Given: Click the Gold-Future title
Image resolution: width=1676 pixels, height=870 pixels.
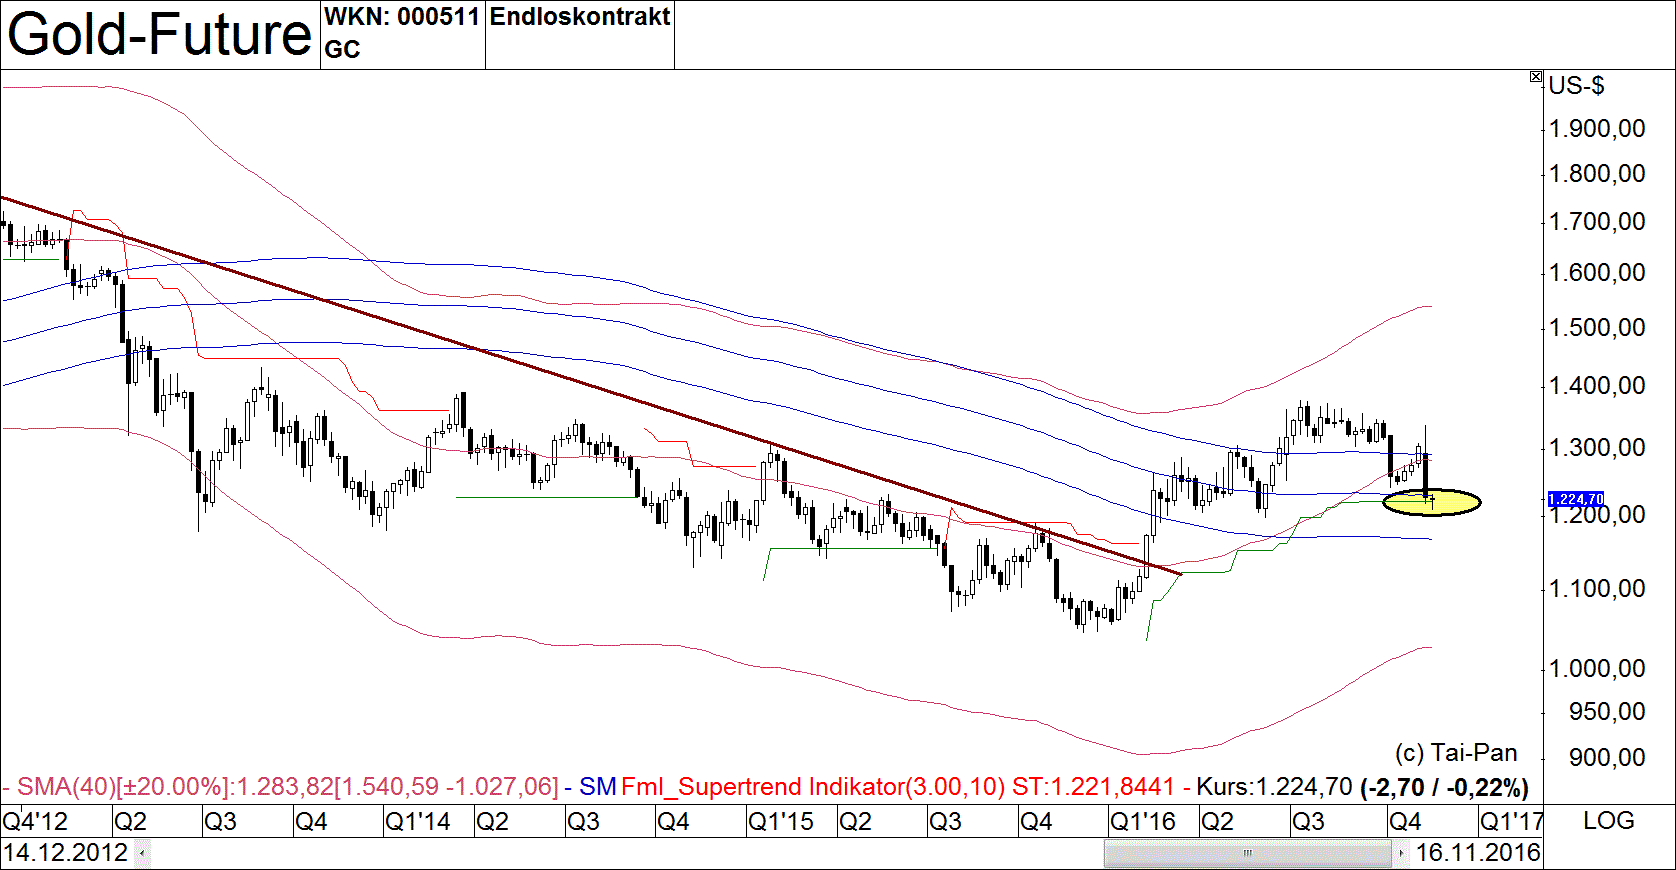Looking at the screenshot, I should tap(160, 35).
